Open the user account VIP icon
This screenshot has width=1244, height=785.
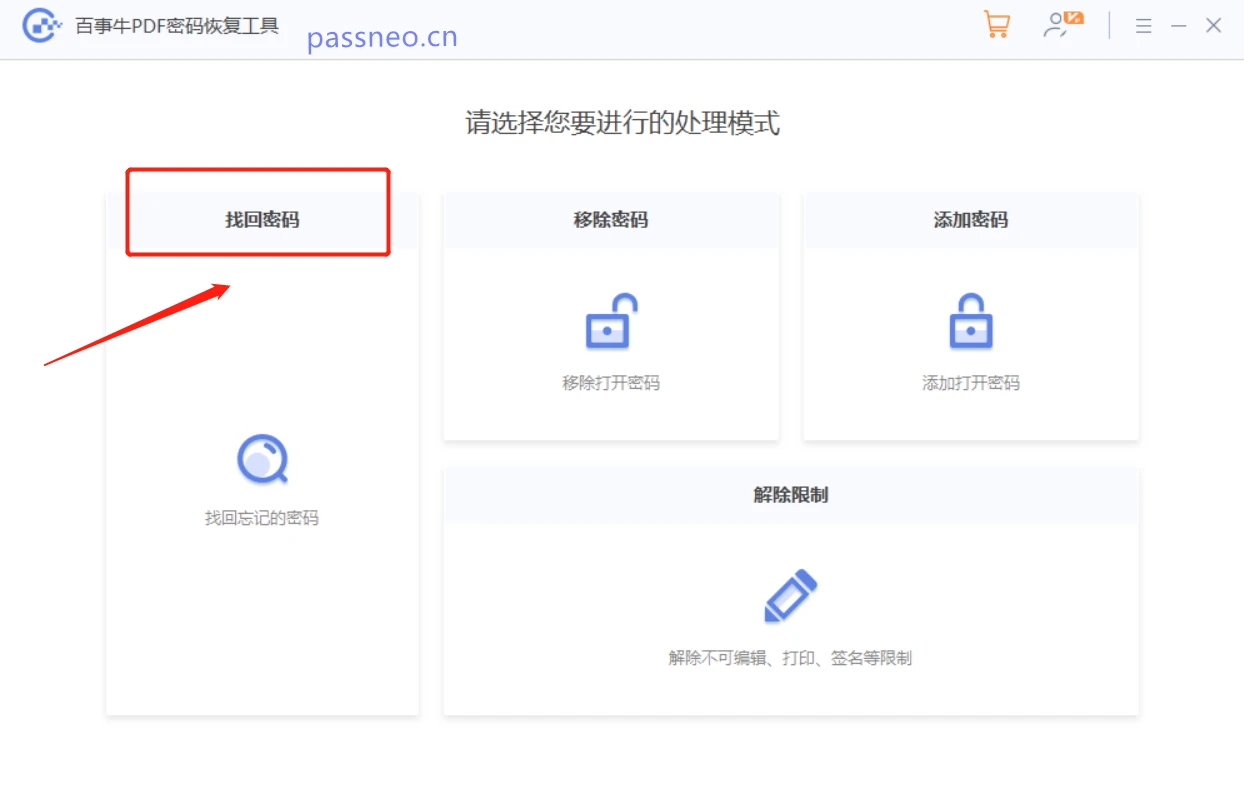[1063, 25]
